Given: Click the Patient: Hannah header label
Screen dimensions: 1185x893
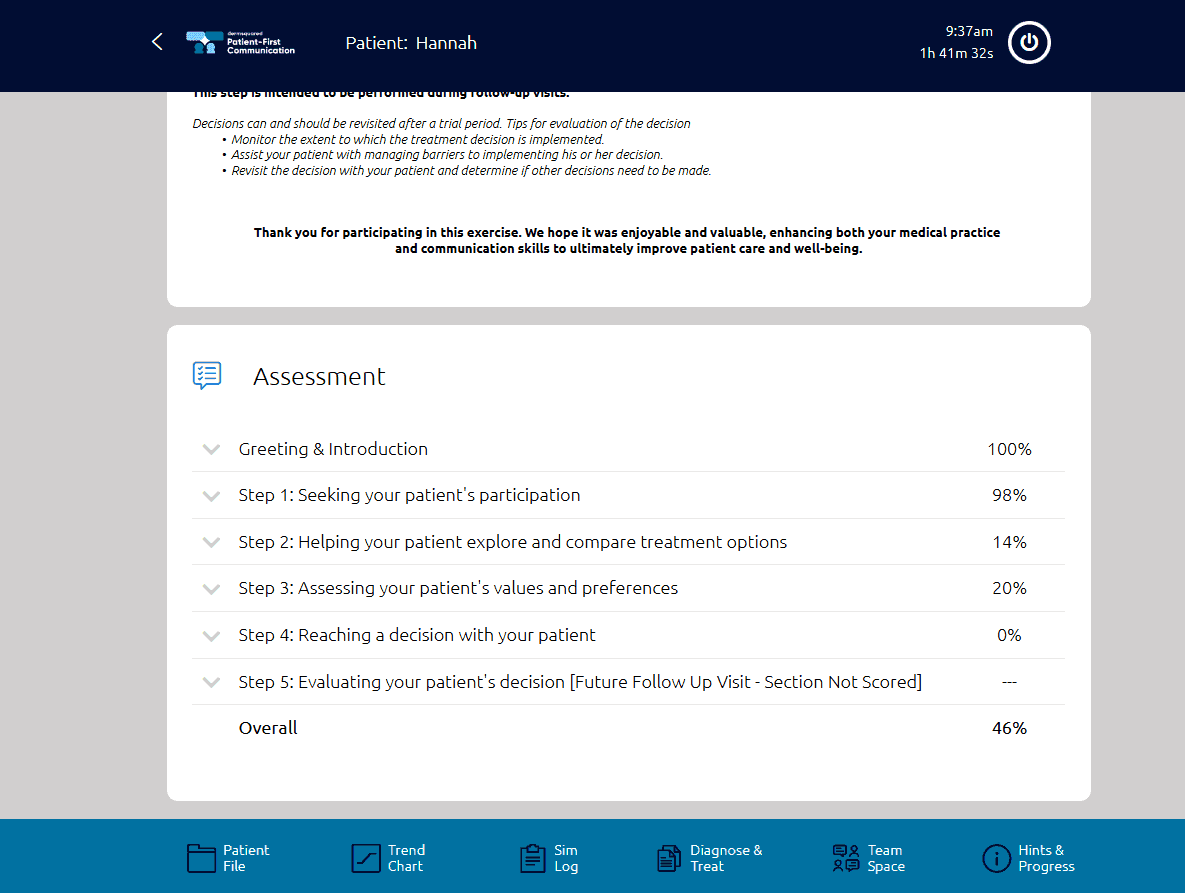Looking at the screenshot, I should pos(411,43).
